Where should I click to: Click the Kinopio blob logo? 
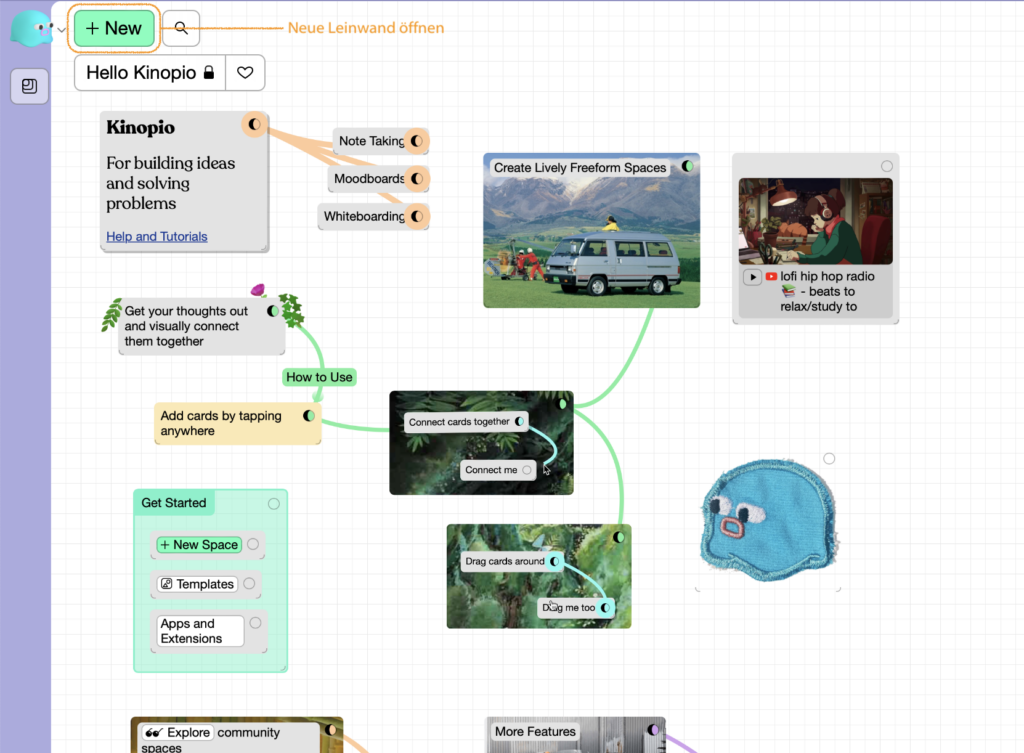coord(30,29)
